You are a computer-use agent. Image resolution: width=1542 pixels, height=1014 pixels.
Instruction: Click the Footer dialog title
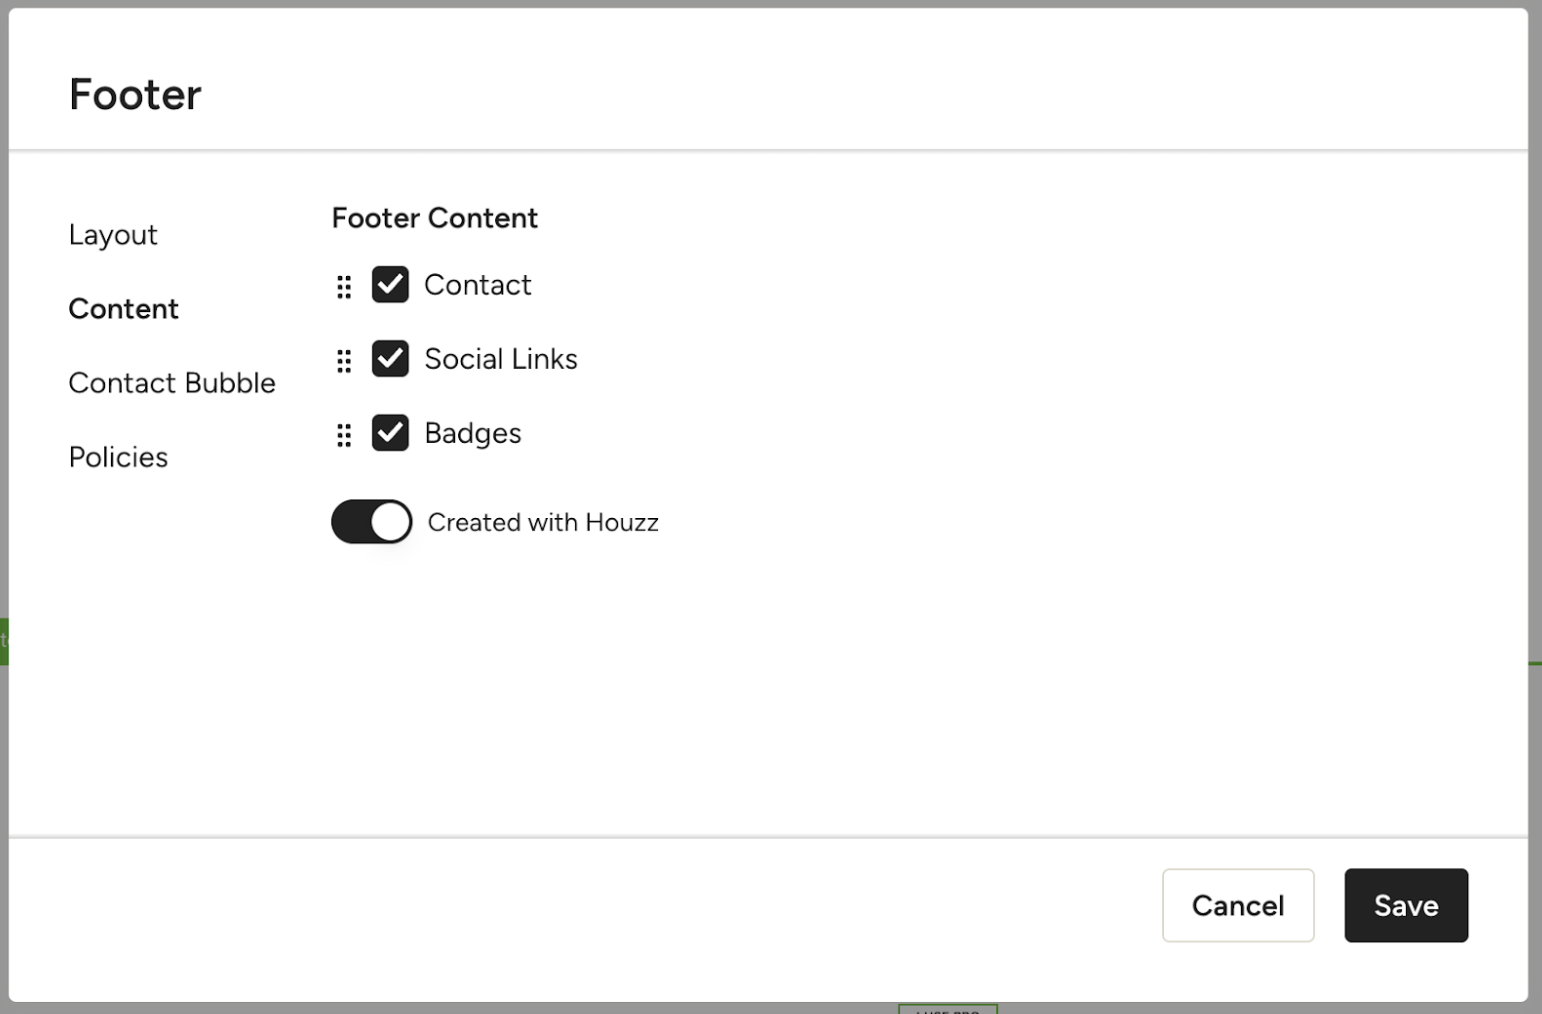tap(135, 95)
